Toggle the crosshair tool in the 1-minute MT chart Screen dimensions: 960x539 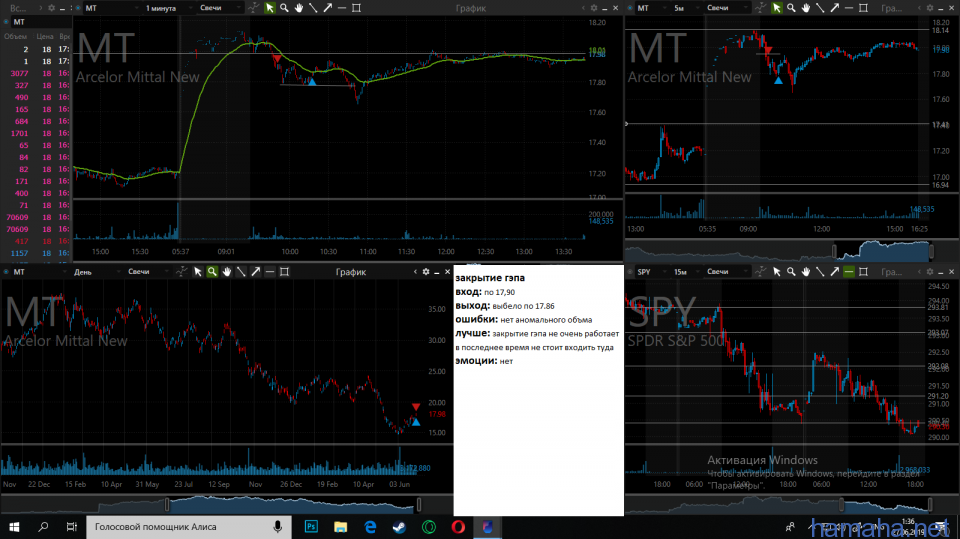(254, 8)
